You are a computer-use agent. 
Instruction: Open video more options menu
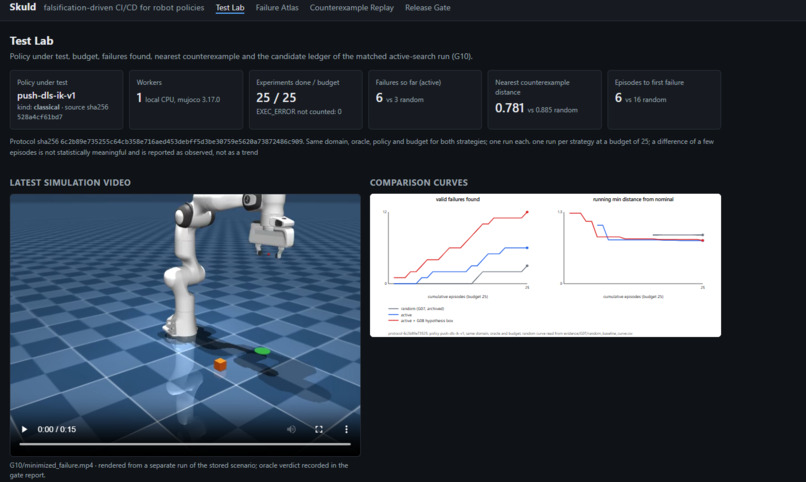point(346,429)
